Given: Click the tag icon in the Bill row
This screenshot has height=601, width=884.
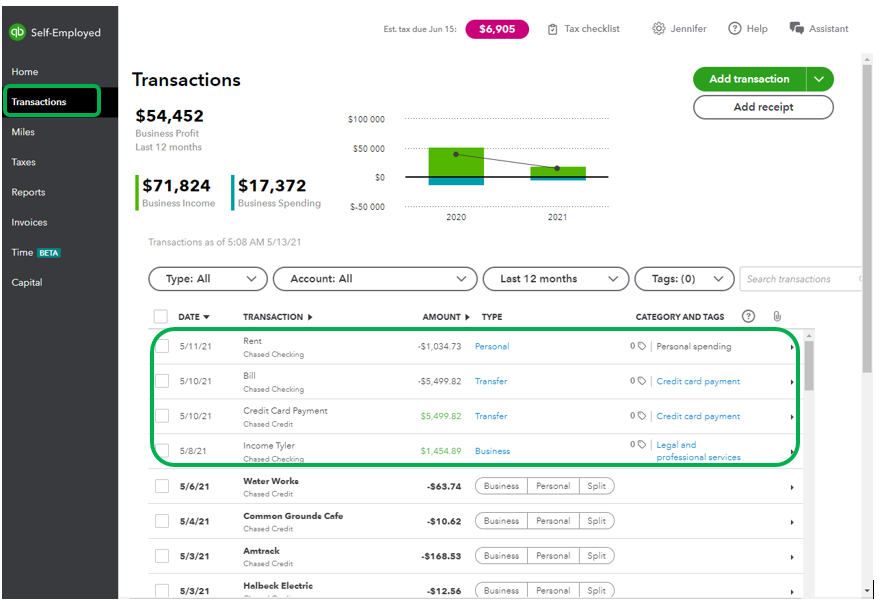Looking at the screenshot, I should pos(641,381).
